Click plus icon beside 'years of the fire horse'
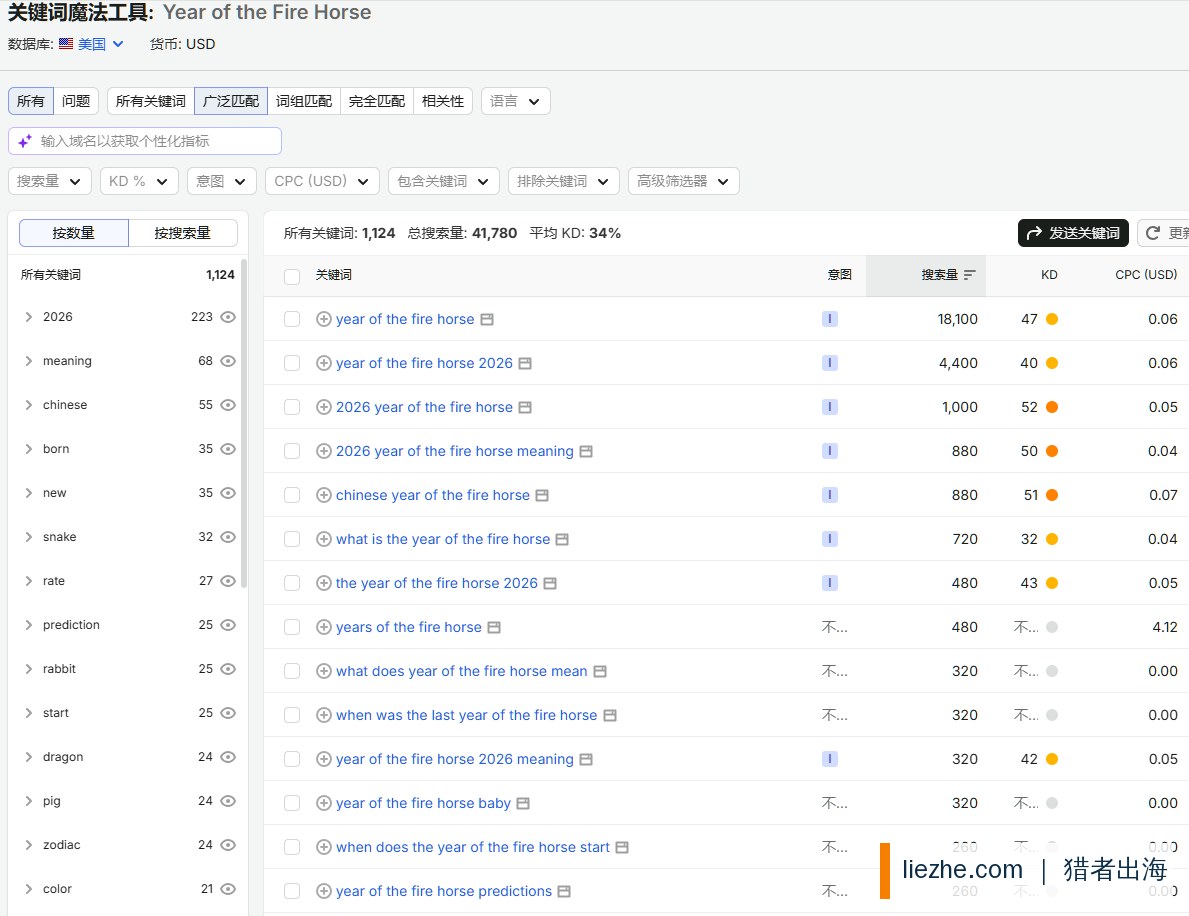 [x=324, y=627]
